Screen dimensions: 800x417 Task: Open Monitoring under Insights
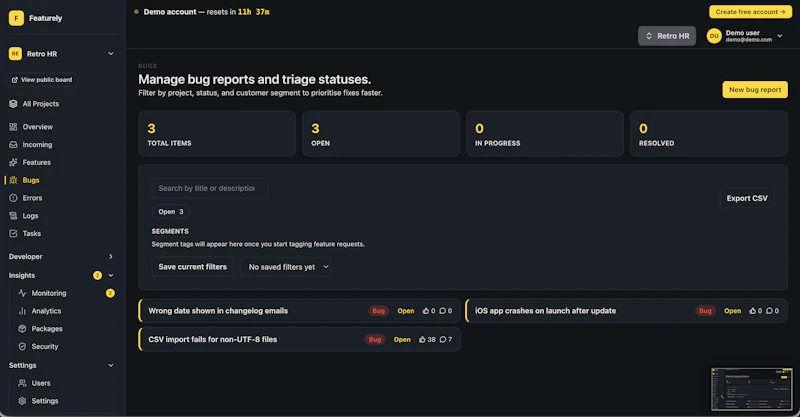(49, 293)
